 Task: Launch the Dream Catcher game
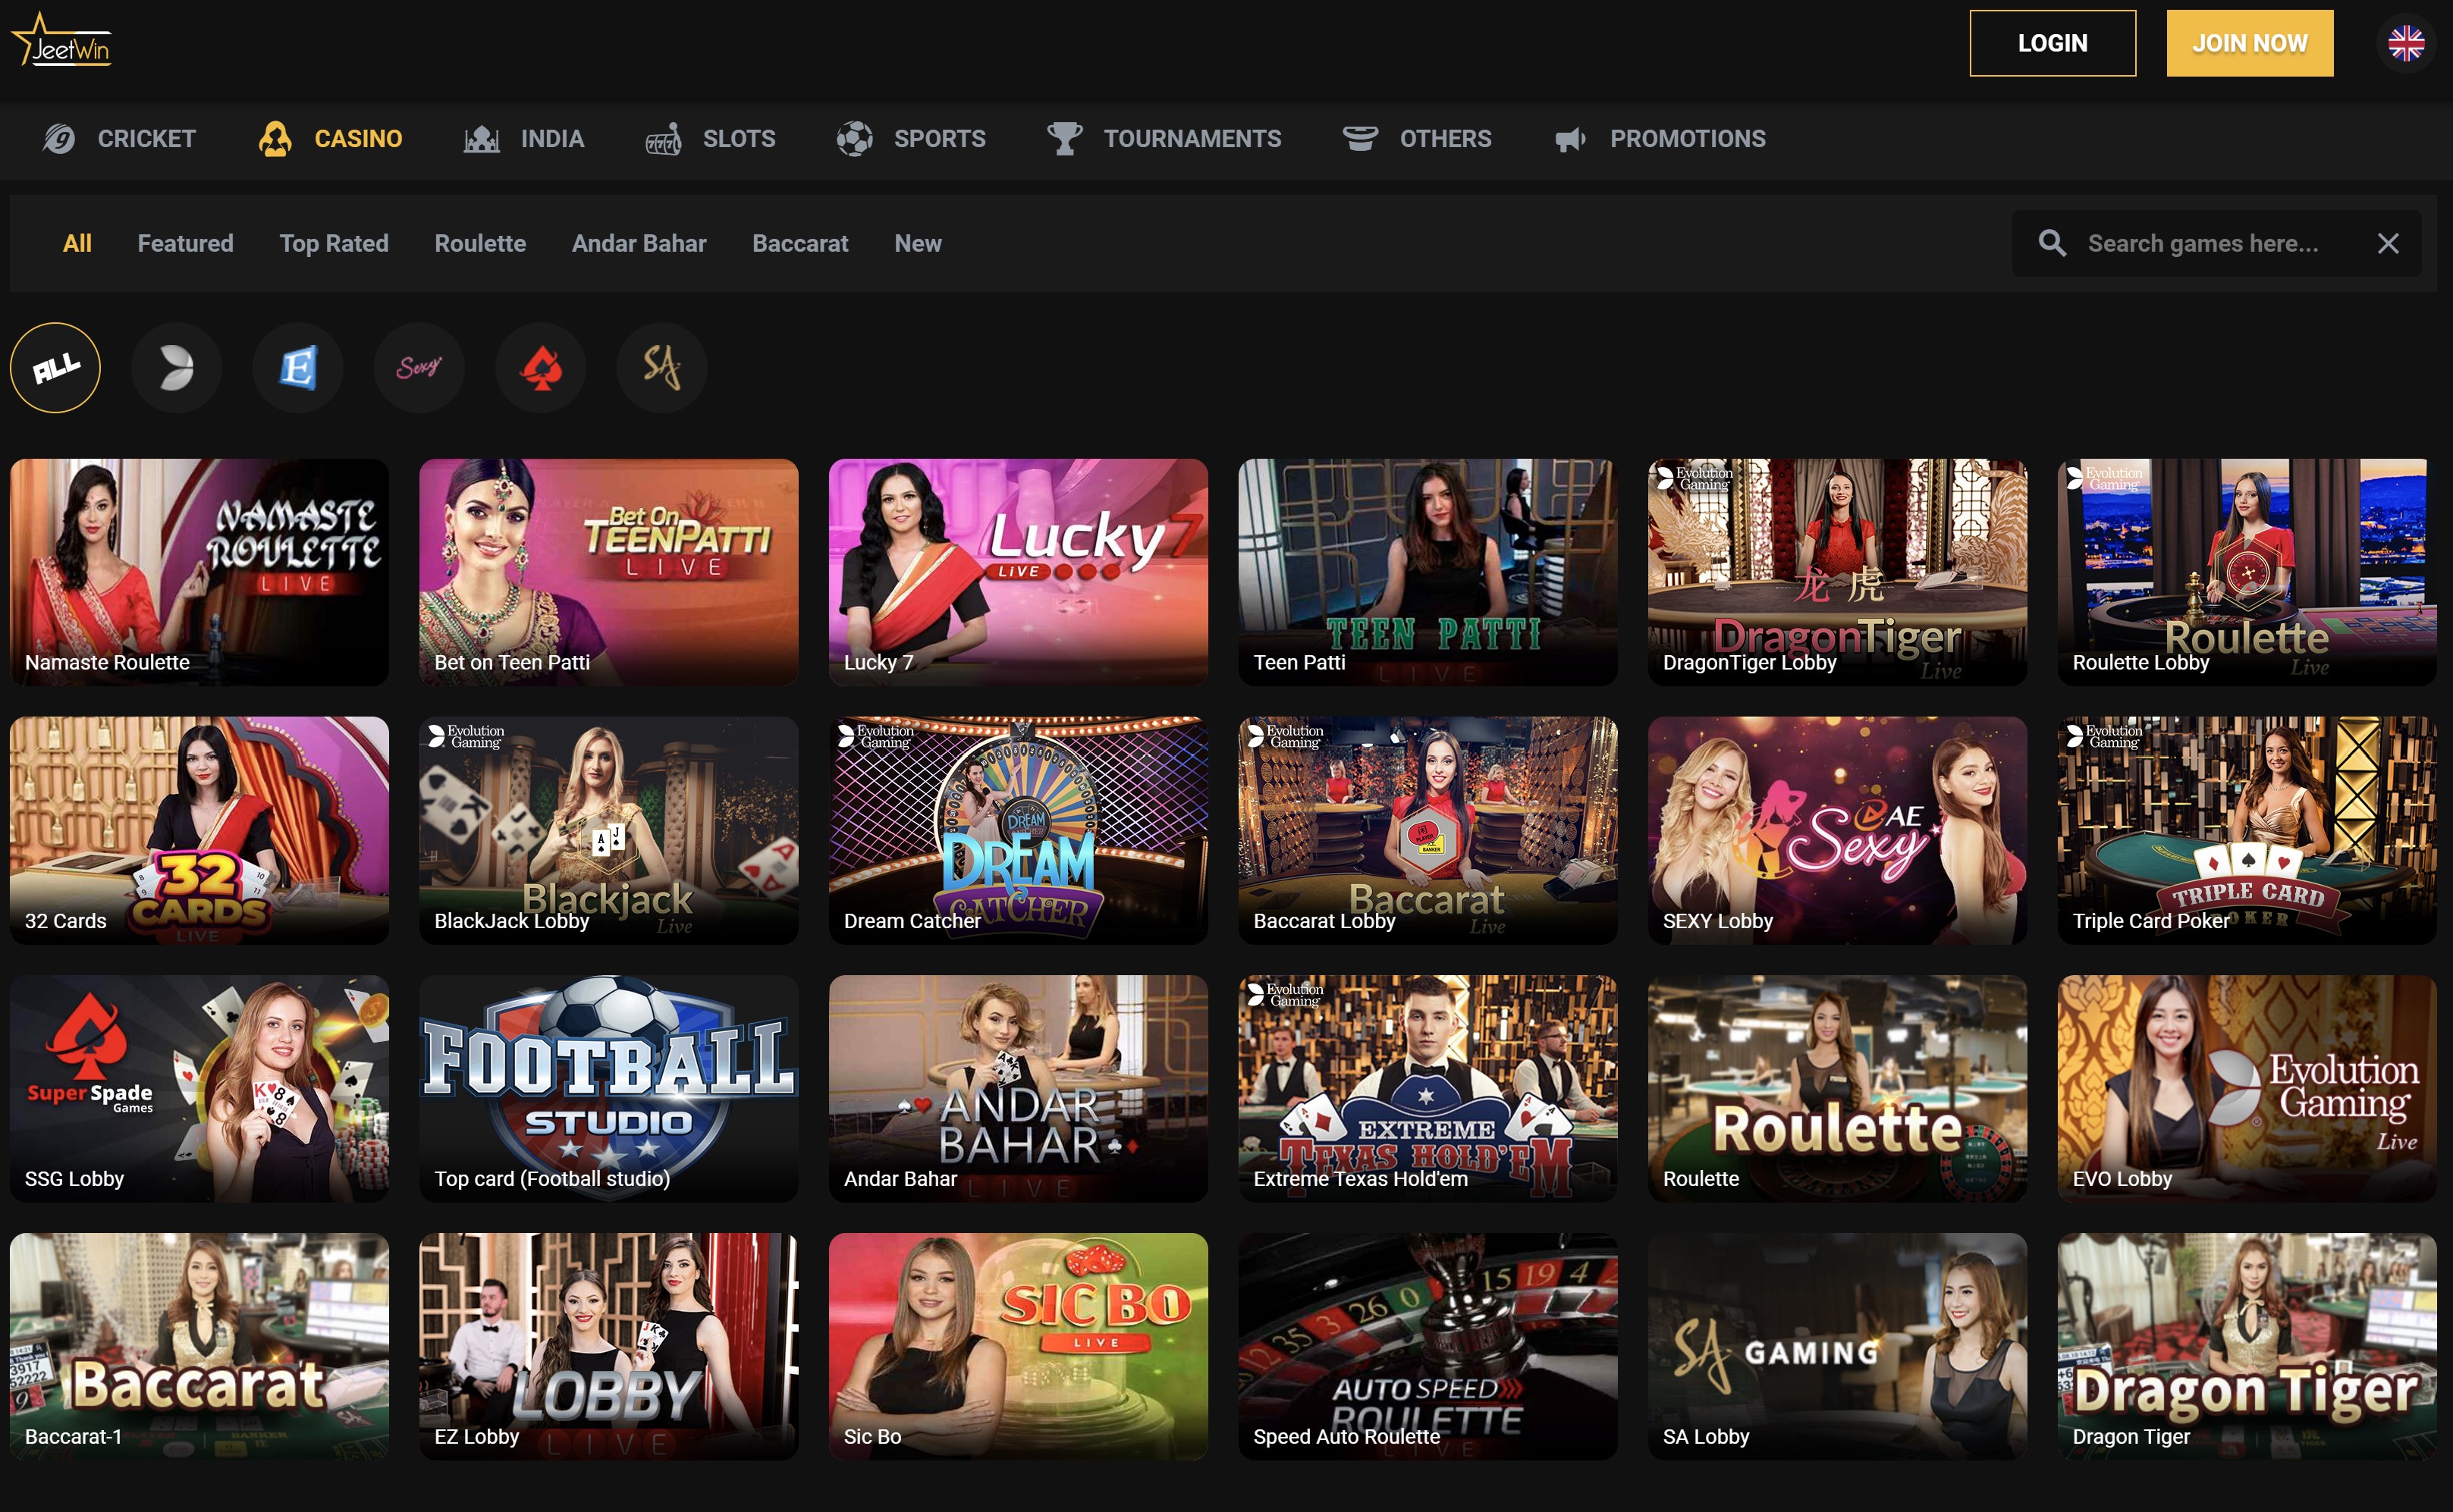coord(1018,830)
